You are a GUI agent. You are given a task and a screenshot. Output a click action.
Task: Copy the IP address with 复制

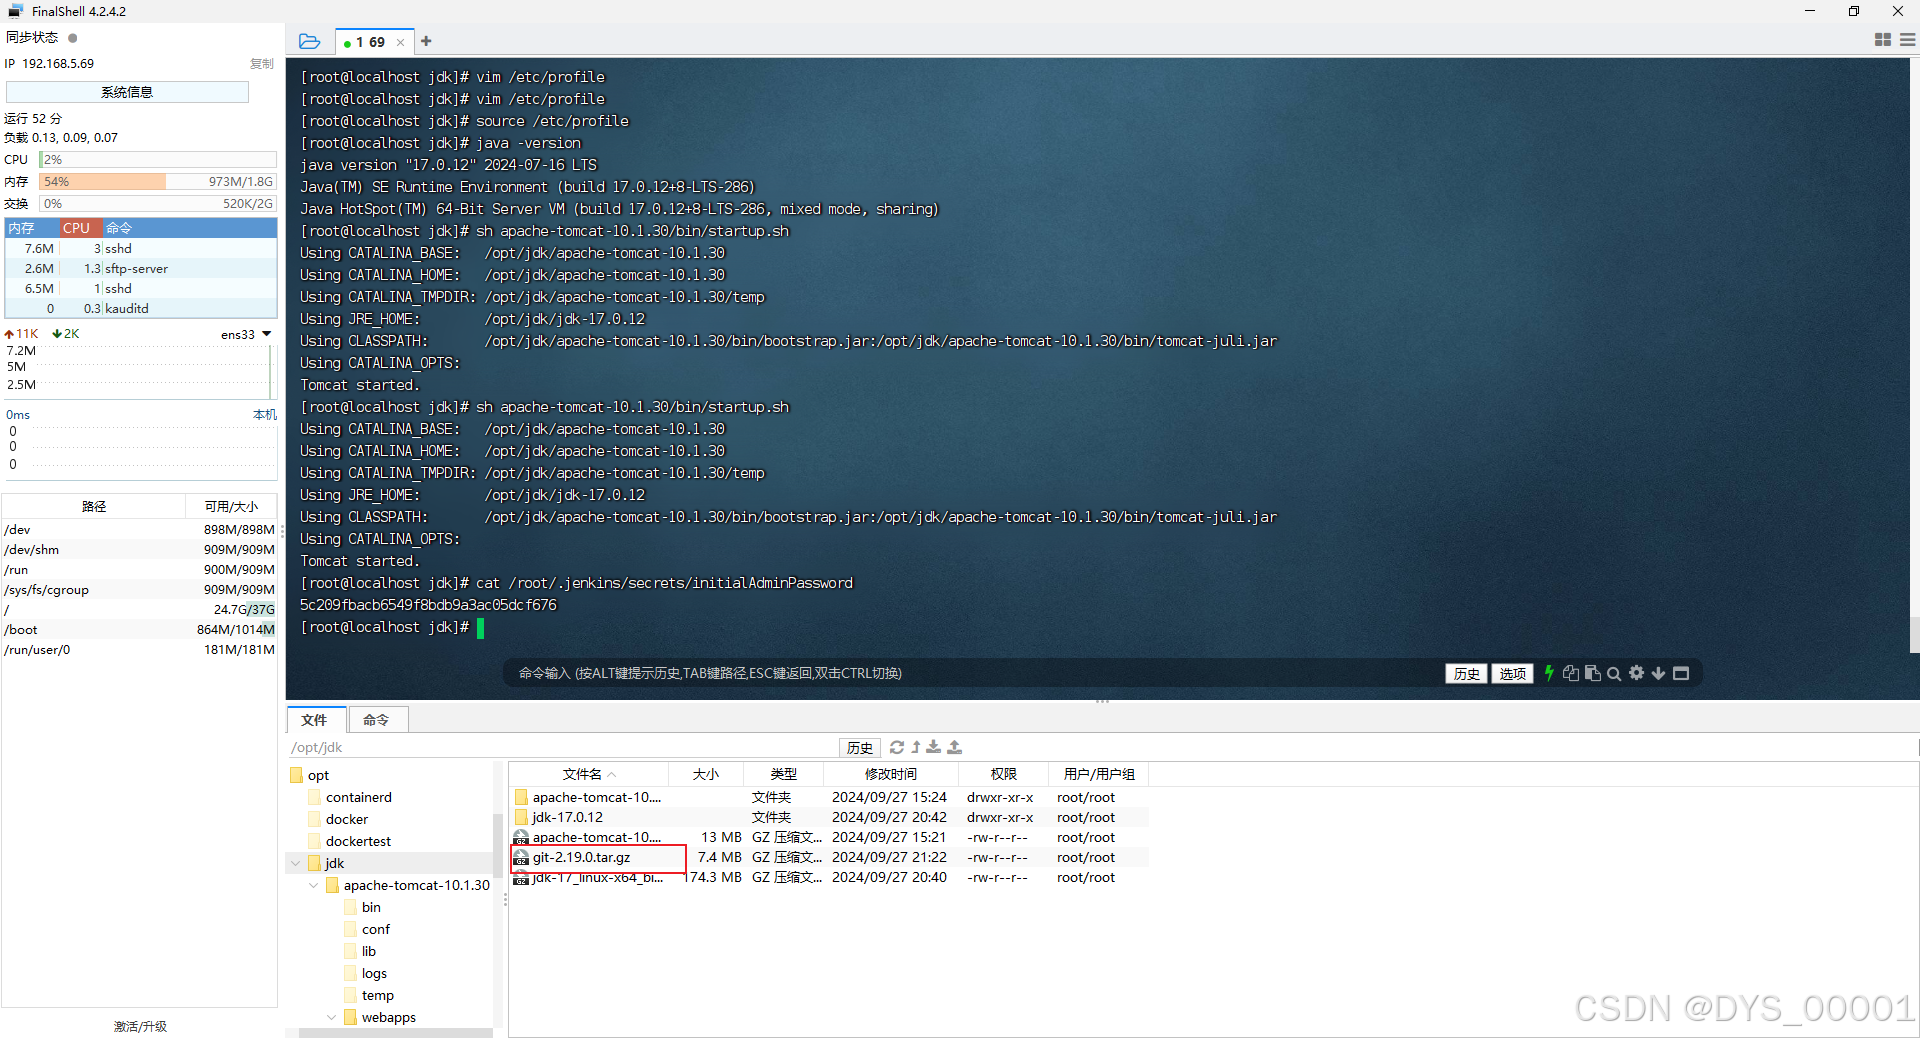coord(261,63)
